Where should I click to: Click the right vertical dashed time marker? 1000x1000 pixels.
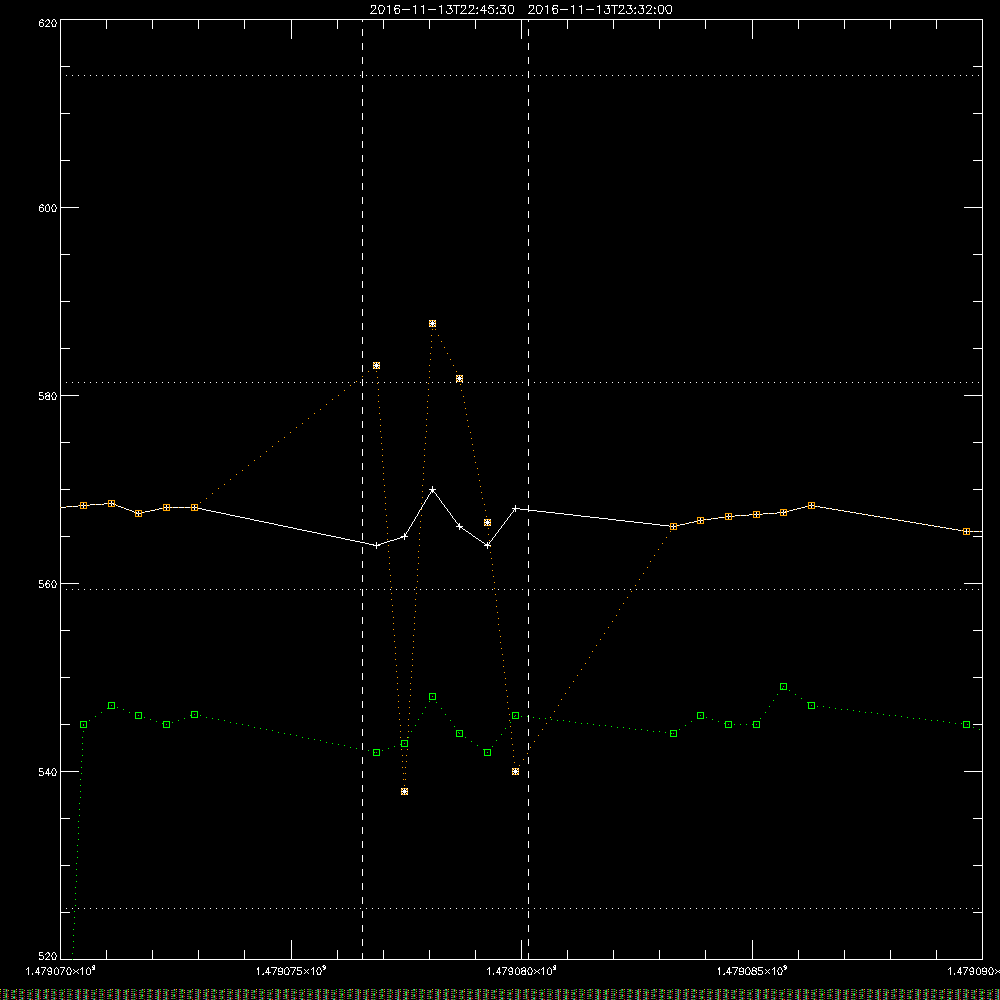coord(529,489)
